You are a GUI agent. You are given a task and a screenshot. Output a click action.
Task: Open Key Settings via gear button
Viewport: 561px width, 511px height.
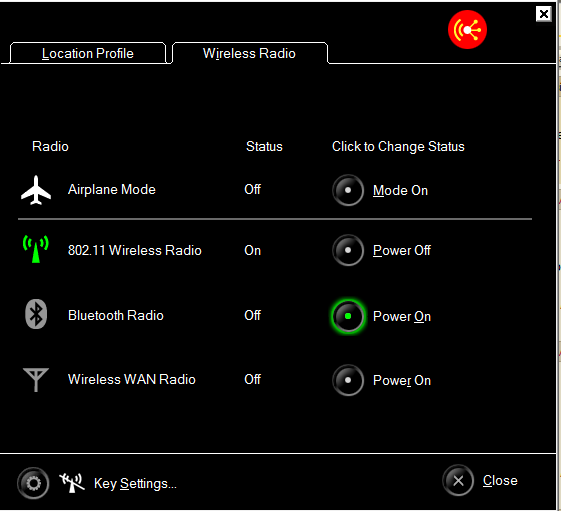tap(33, 483)
